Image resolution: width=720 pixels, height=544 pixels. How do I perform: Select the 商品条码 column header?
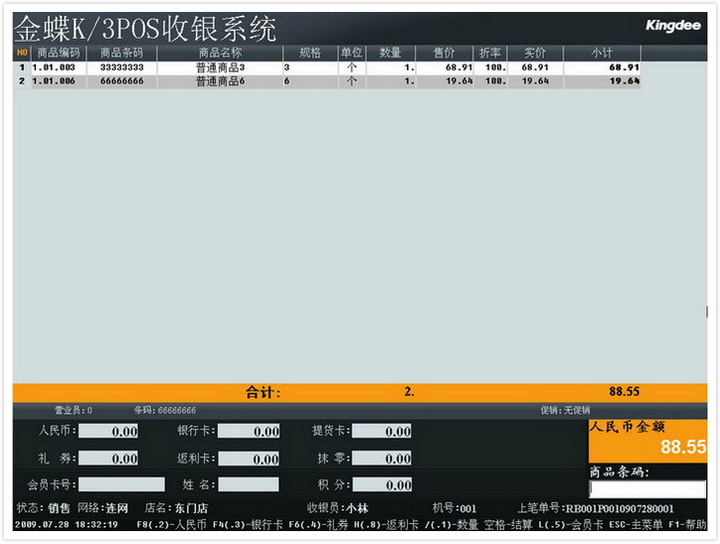[122, 53]
